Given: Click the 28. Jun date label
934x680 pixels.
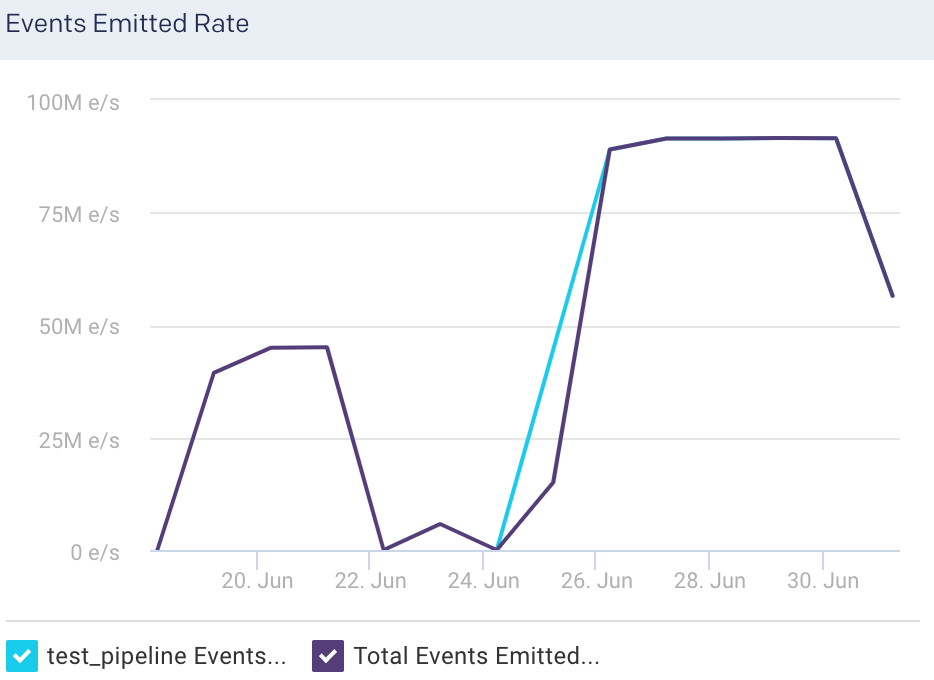Looking at the screenshot, I should 709,581.
